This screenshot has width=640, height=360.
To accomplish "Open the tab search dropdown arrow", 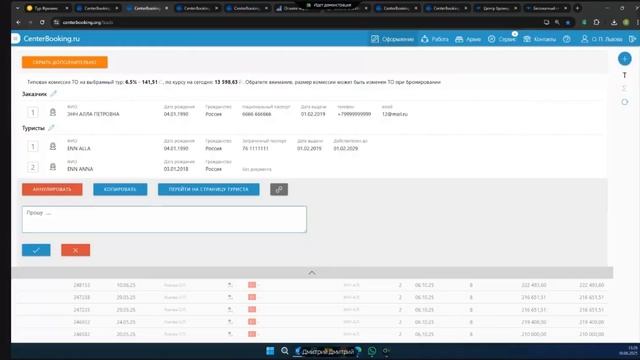I will tap(18, 8).
